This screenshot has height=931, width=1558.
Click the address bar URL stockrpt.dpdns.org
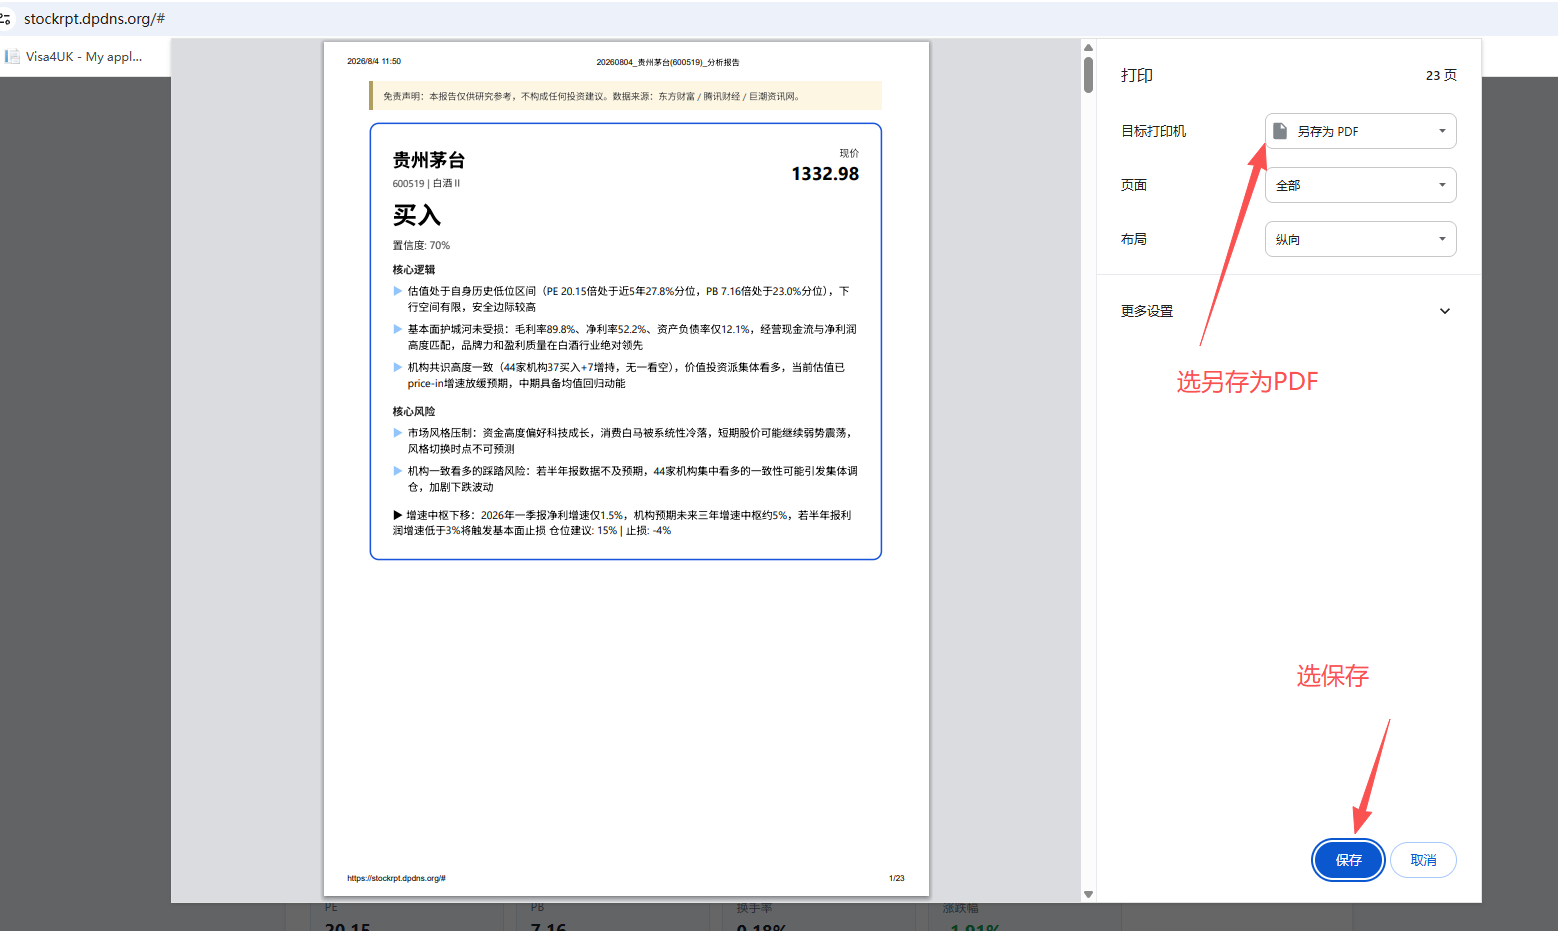click(94, 18)
